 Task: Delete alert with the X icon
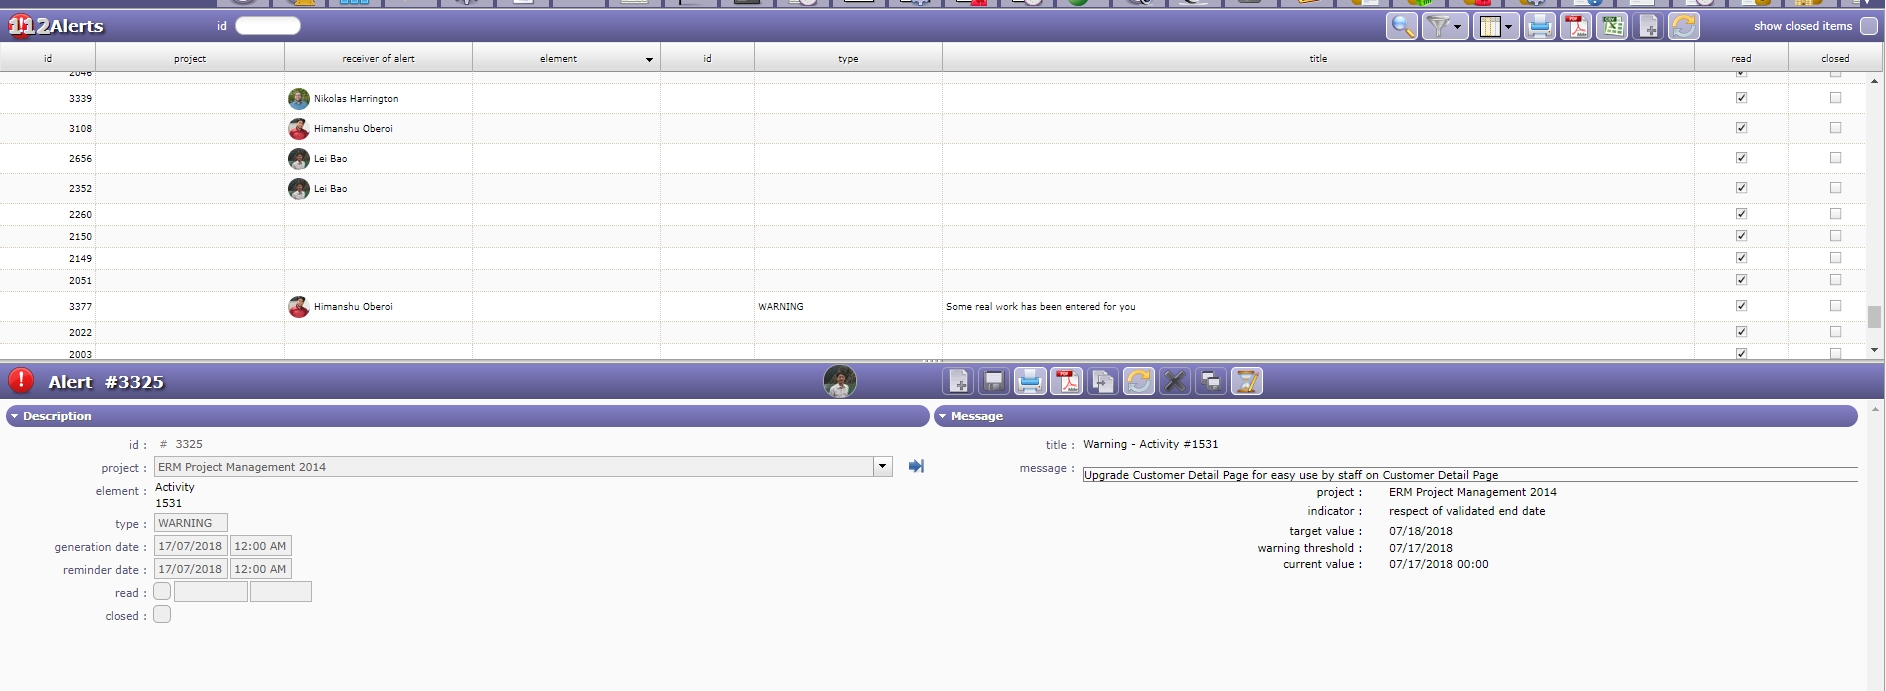pos(1175,382)
